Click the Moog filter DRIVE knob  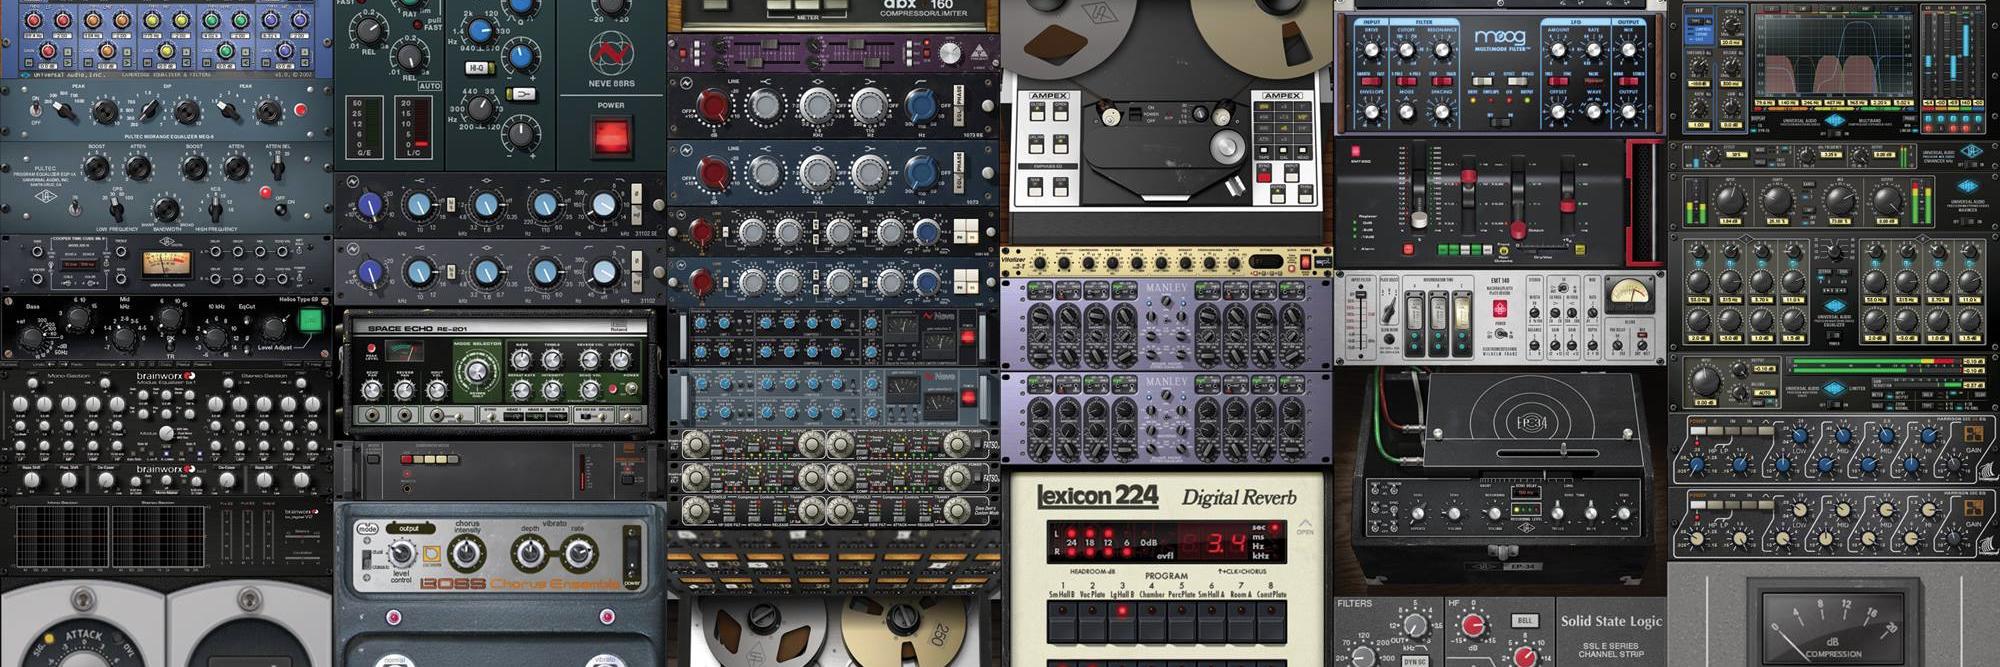point(1372,48)
